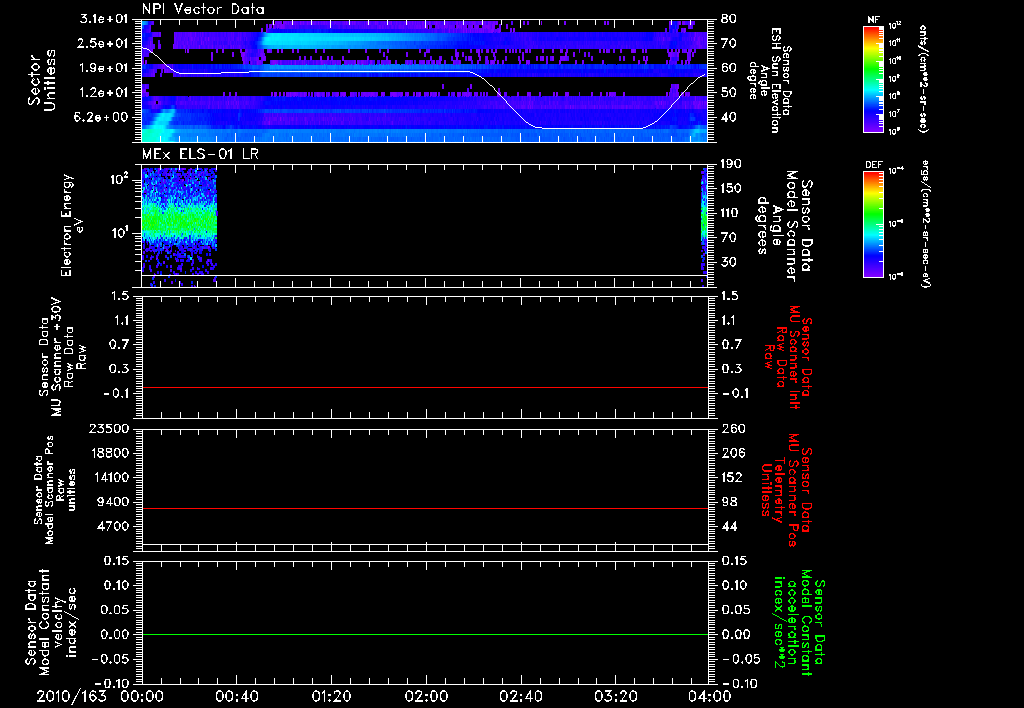Select red "MU Scanner Pos Telemetry" axis title
This screenshot has width=1024, height=708.
tap(787, 490)
